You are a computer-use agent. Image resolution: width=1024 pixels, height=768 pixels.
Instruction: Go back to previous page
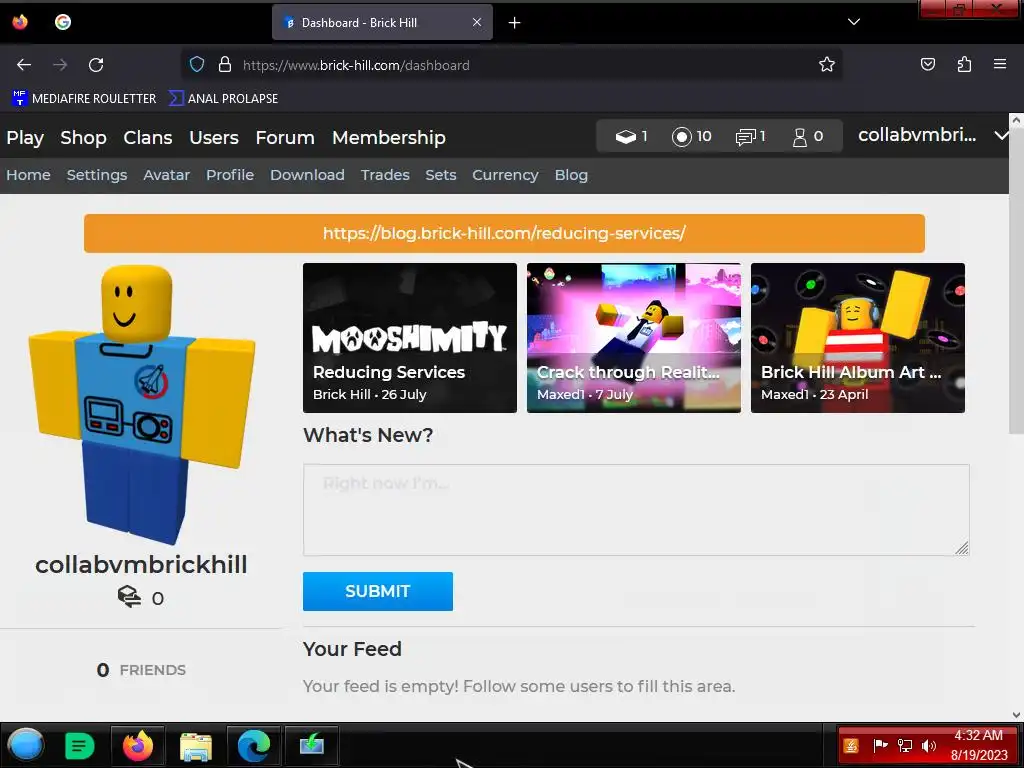(24, 65)
